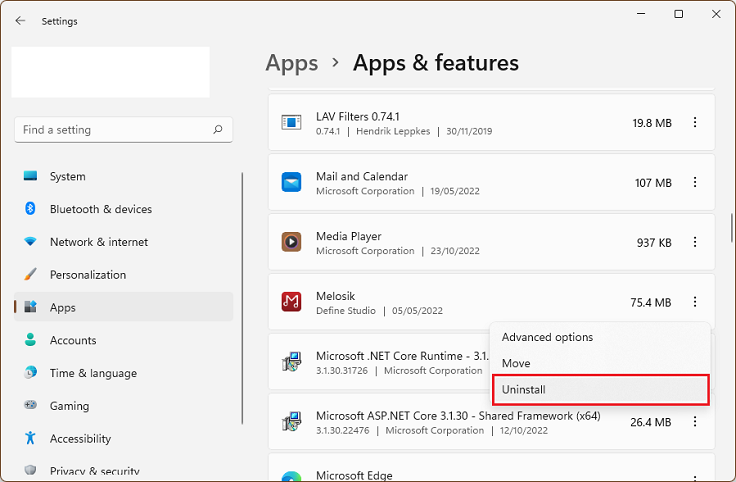Click the Melosik app icon
The height and width of the screenshot is (482, 736).
(291, 302)
